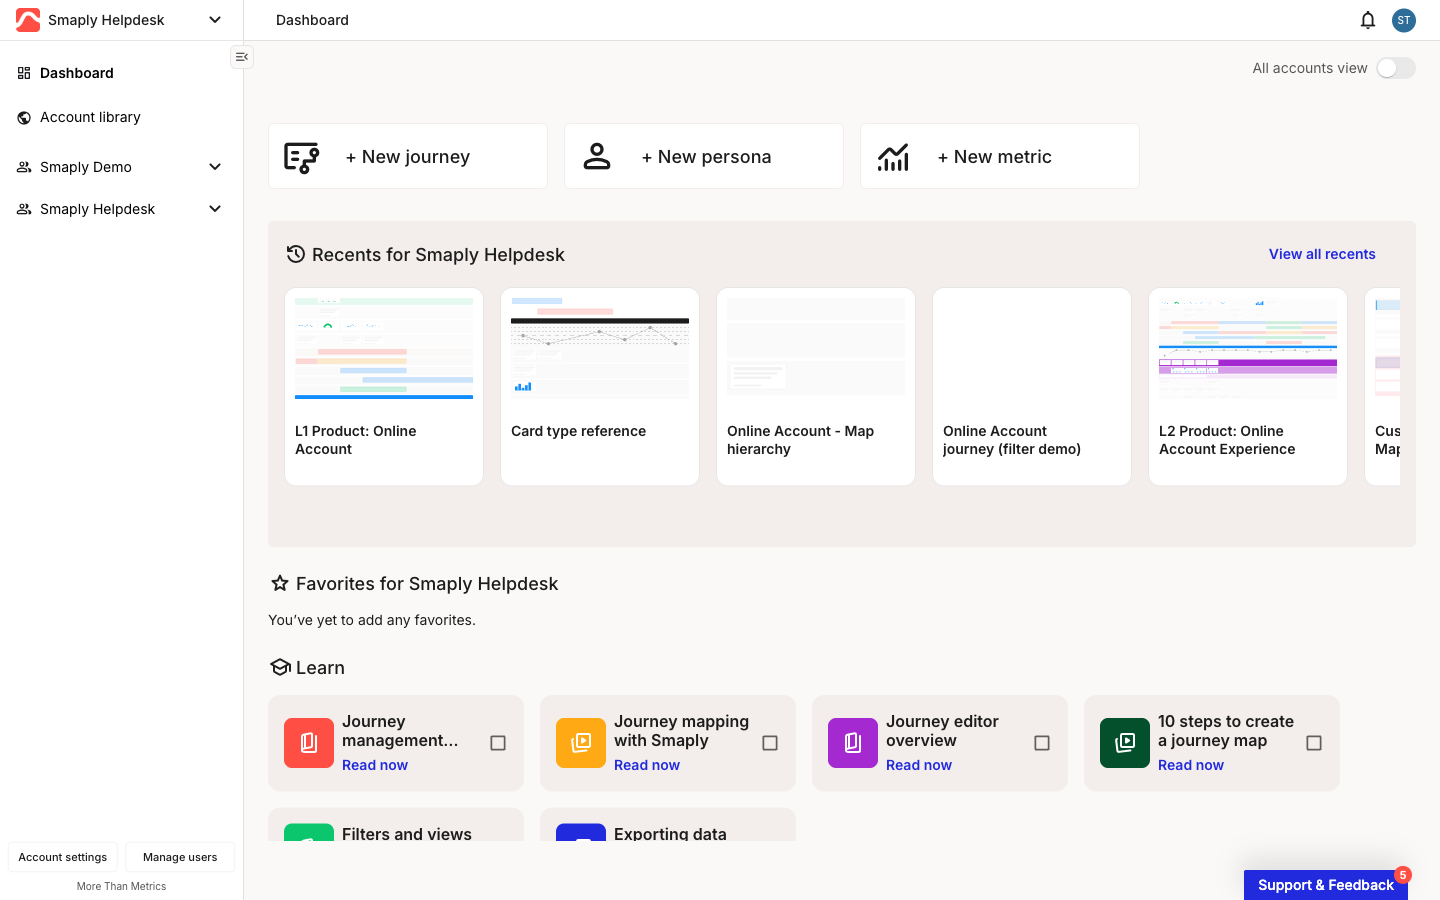Click the Account library globe icon
1440x900 pixels.
point(24,117)
